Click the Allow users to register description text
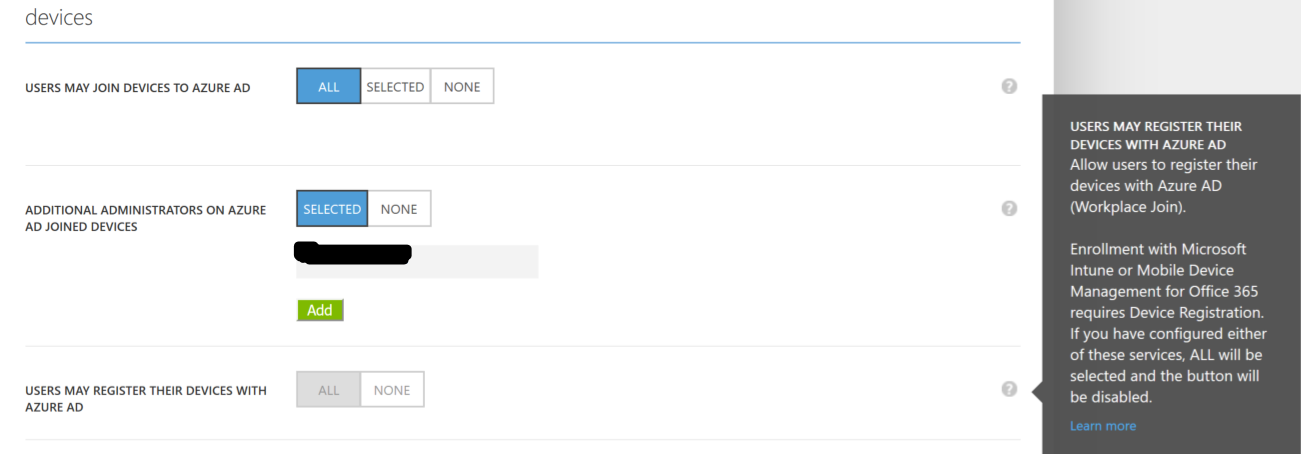1301x454 pixels. pos(1163,185)
